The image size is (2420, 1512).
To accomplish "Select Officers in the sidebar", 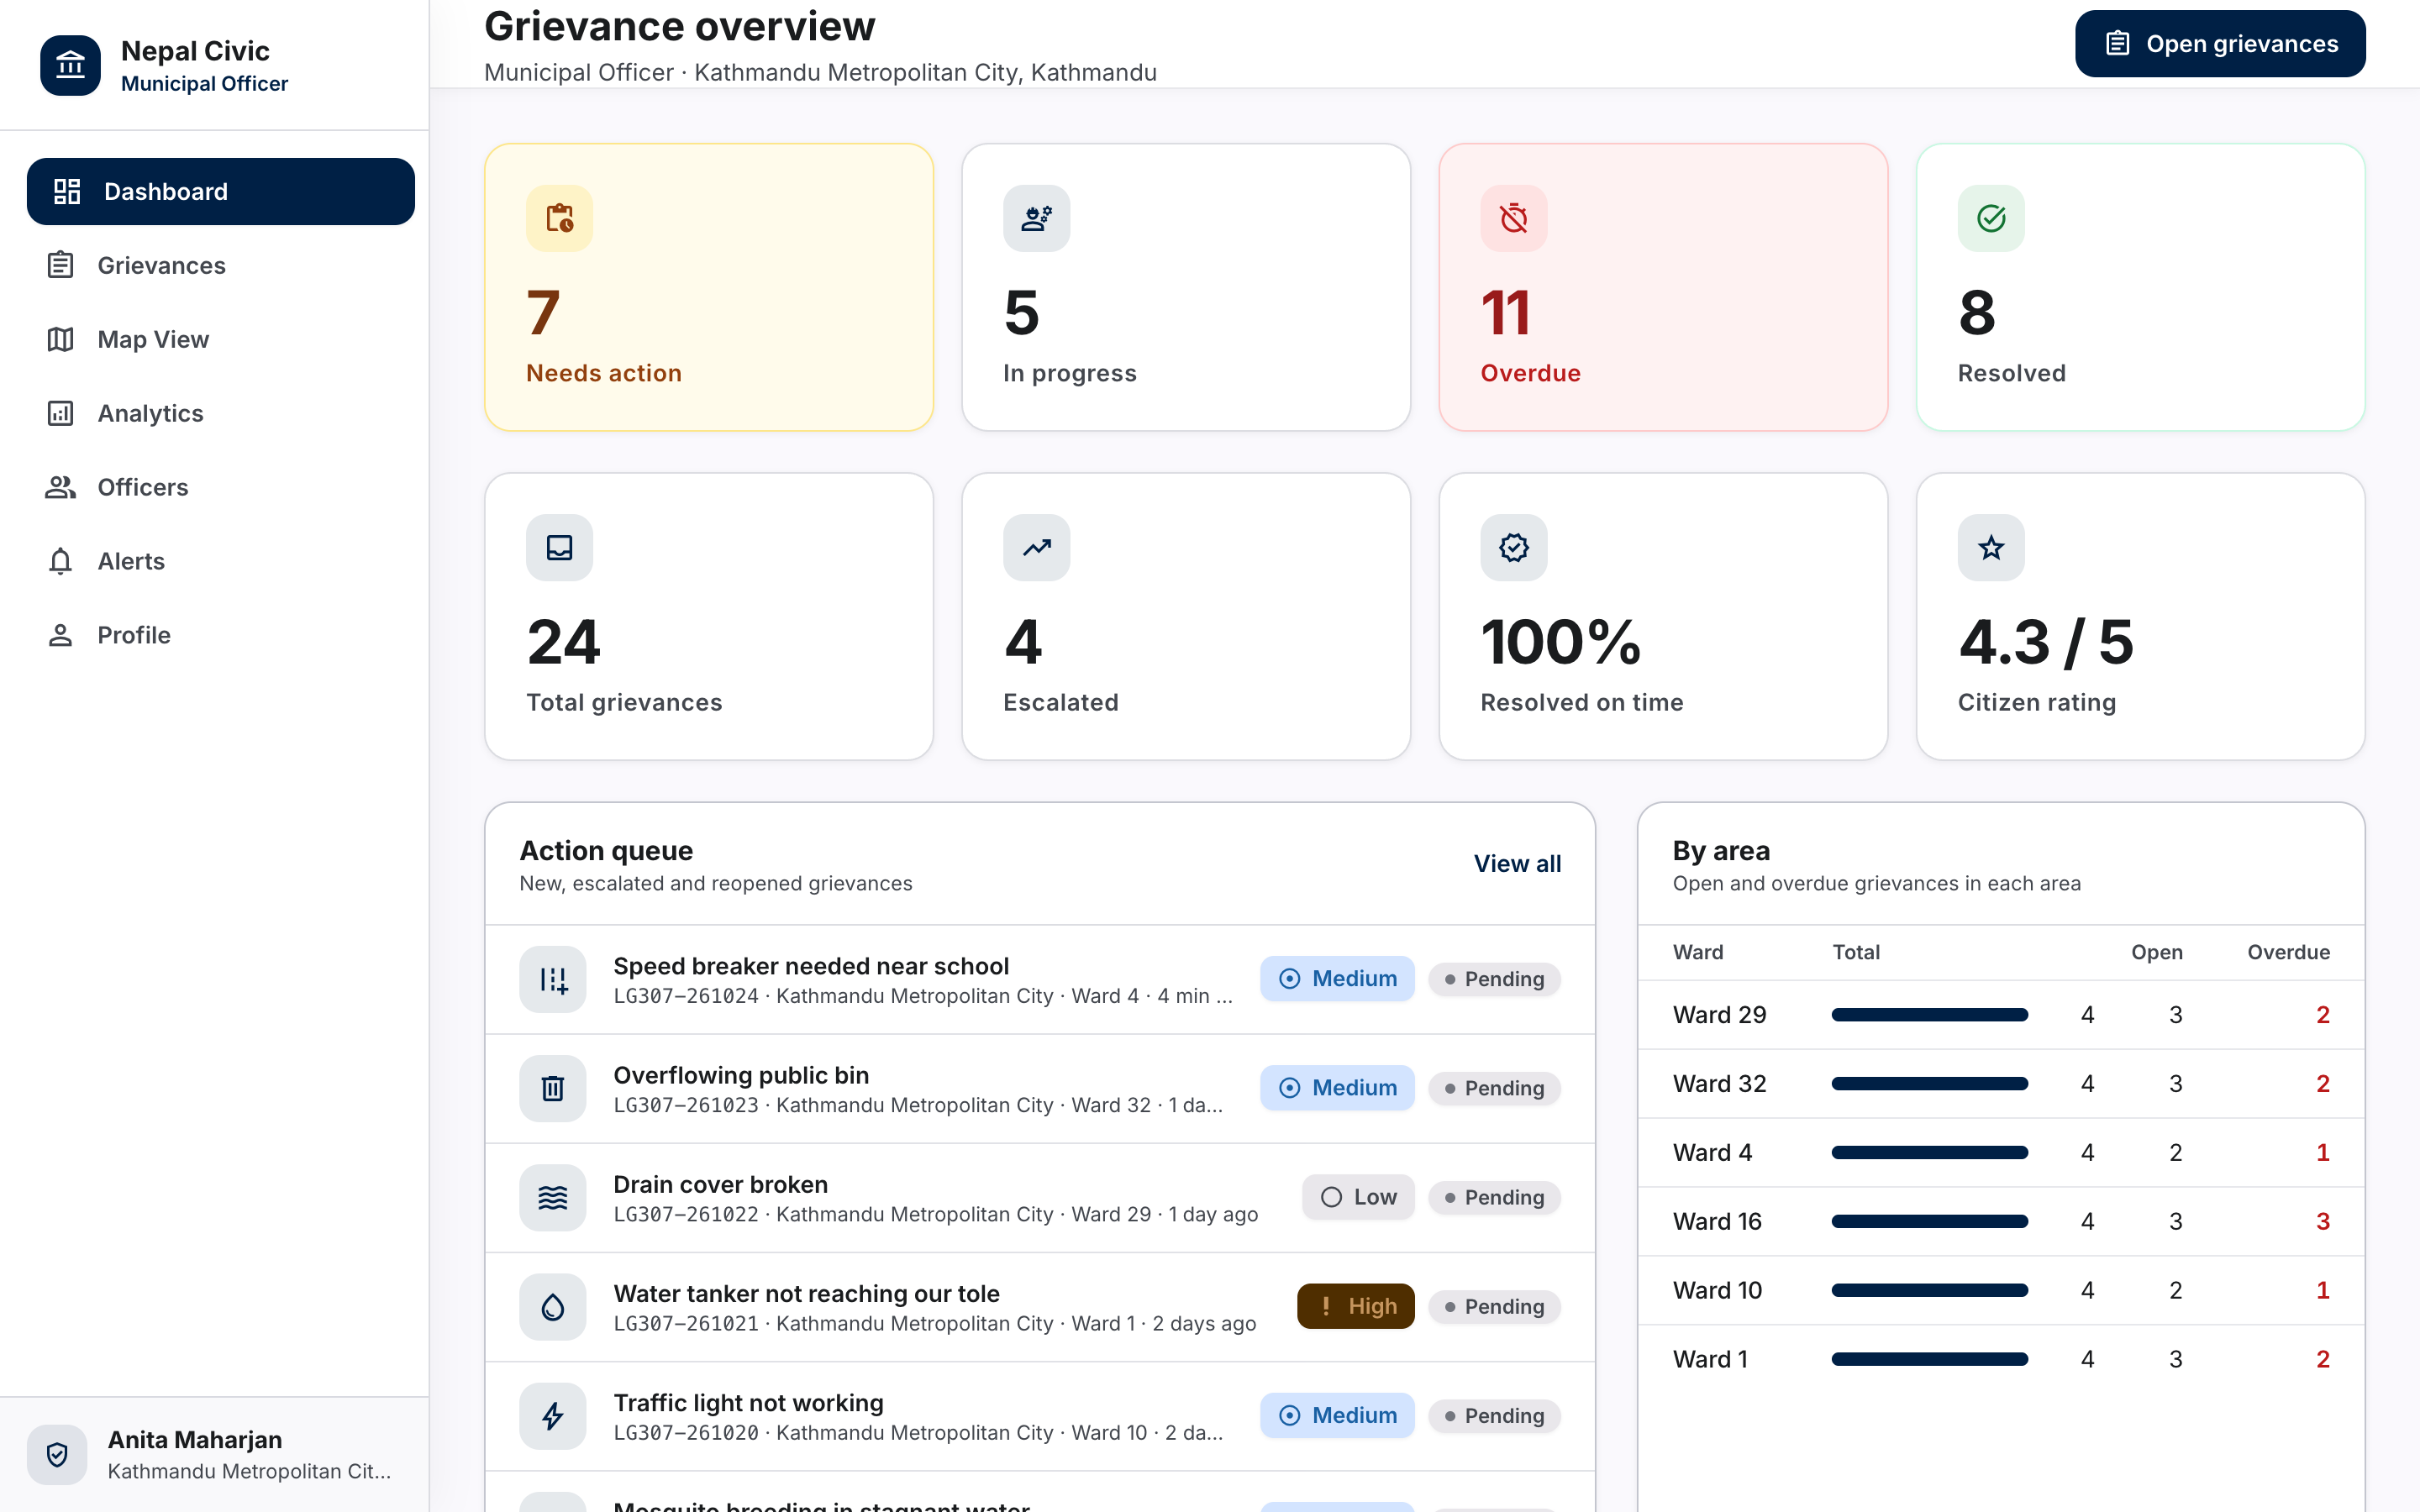I will pos(220,487).
